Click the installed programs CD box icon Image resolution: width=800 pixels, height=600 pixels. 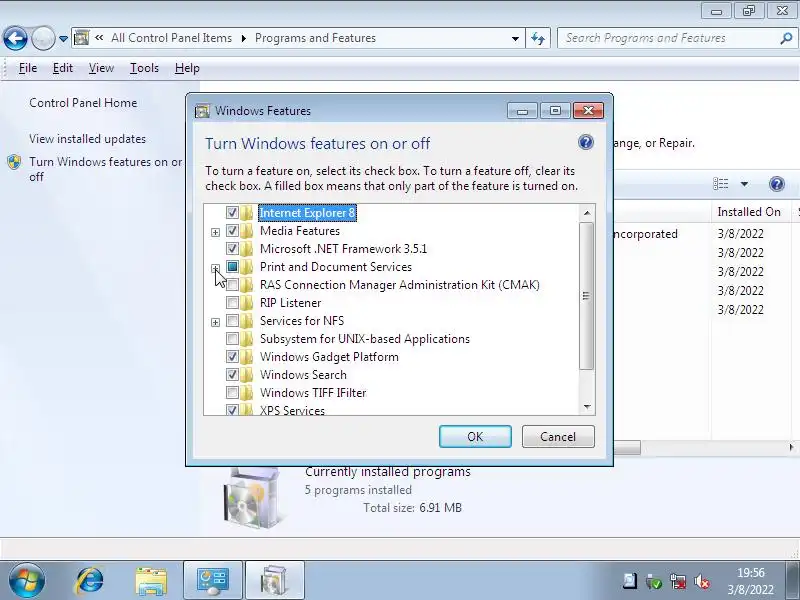click(x=253, y=499)
